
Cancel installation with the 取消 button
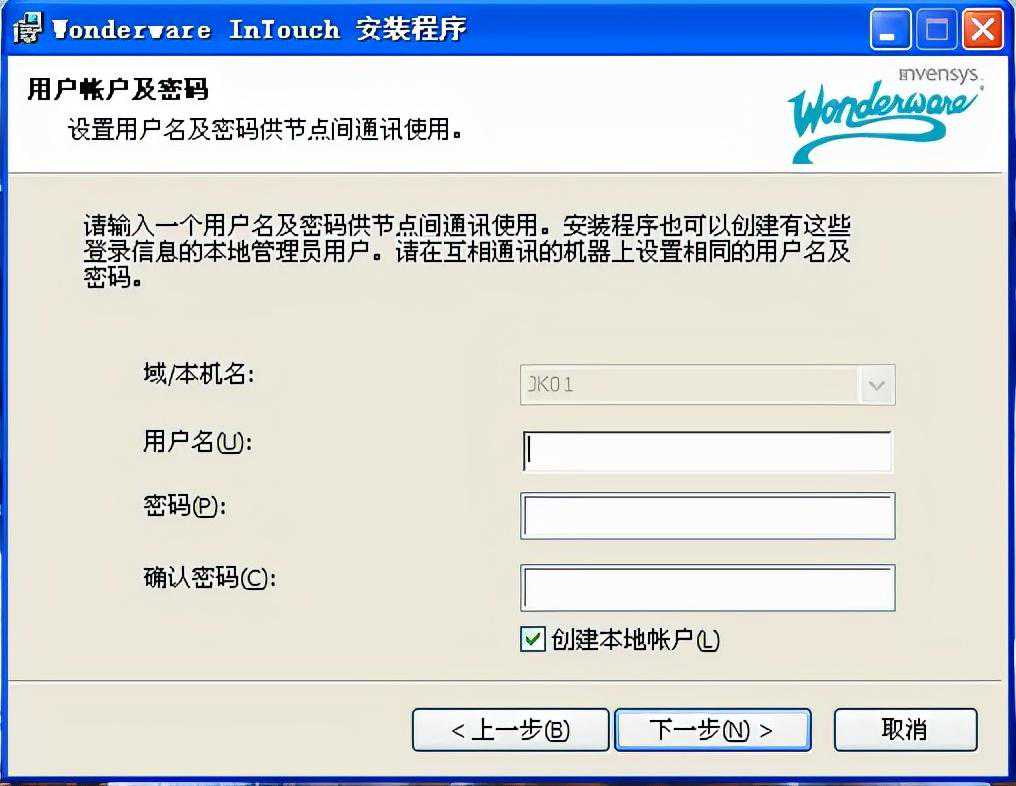pyautogui.click(x=905, y=730)
